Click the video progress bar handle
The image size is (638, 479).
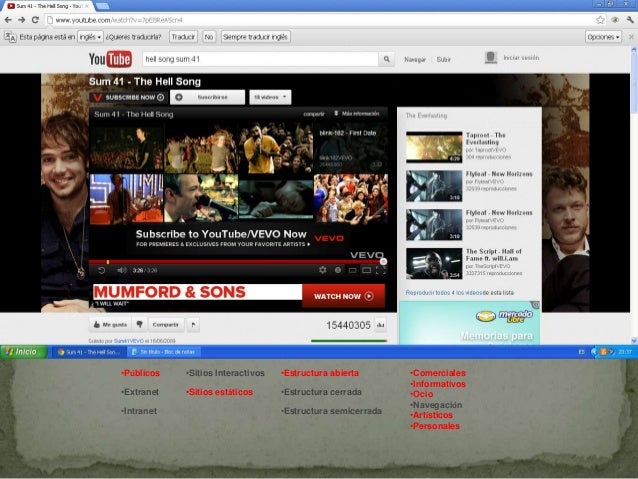[383, 262]
